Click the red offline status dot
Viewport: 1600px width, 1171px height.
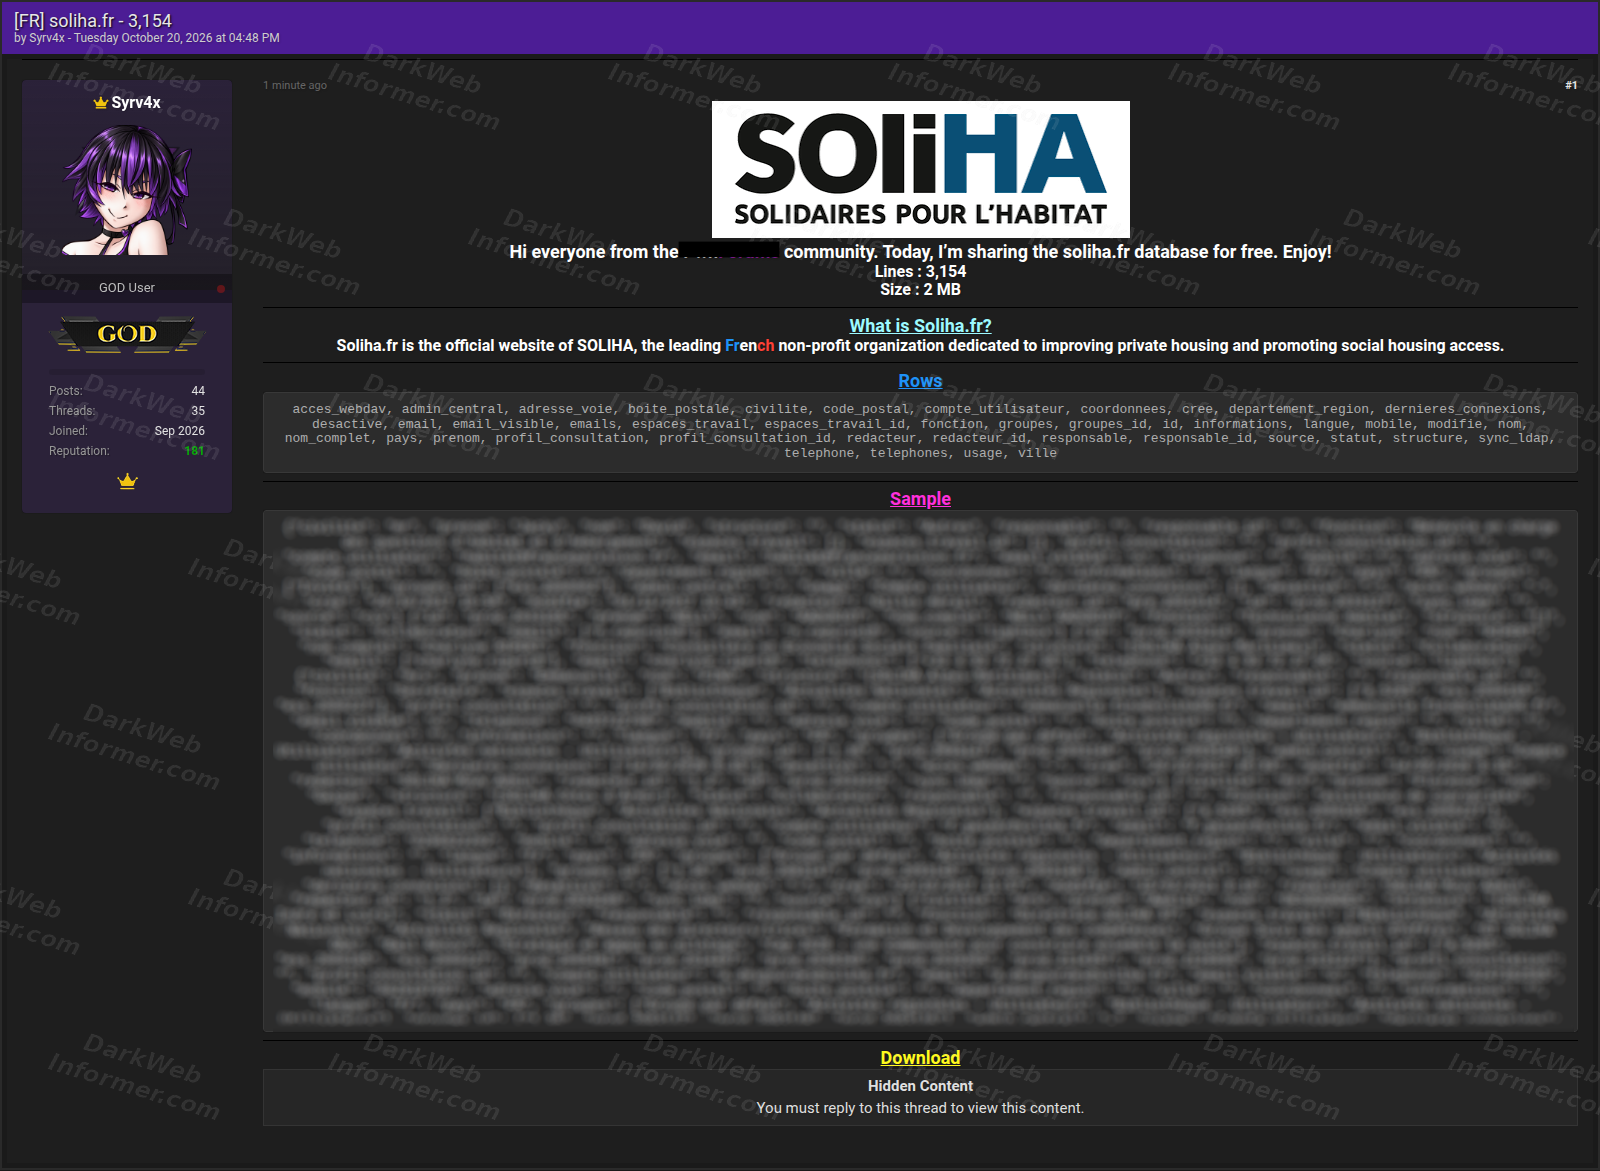(x=221, y=289)
